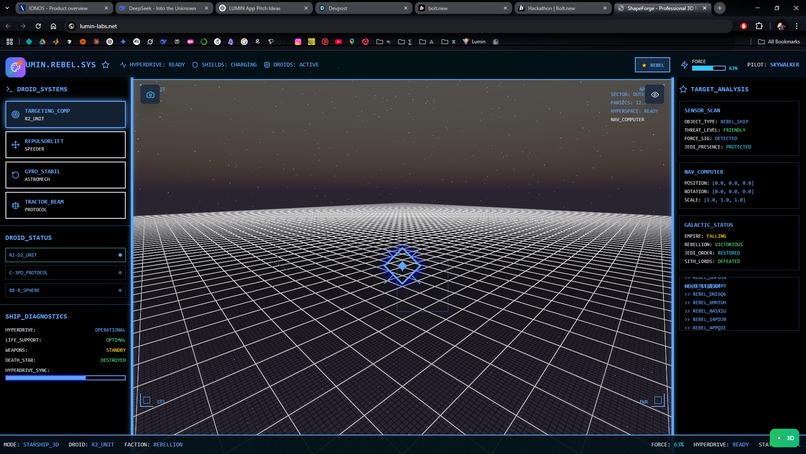
Task: Open the Google bookmark icon
Action: coord(244,42)
